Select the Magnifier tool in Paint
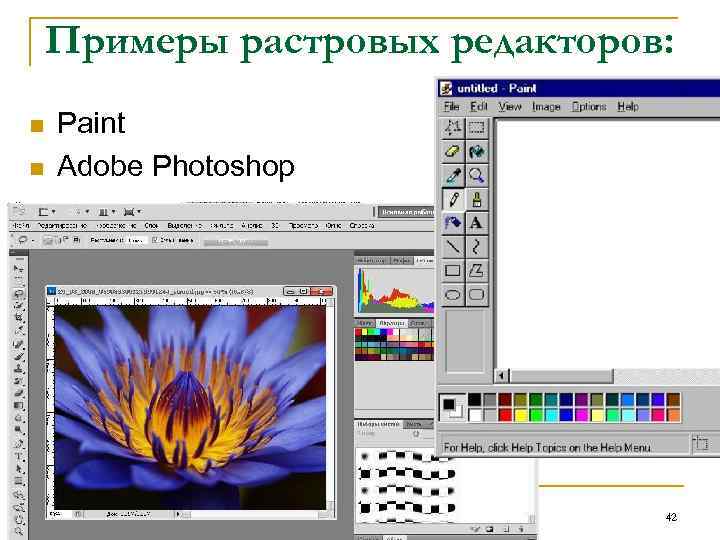This screenshot has height=540, width=720. [477, 175]
